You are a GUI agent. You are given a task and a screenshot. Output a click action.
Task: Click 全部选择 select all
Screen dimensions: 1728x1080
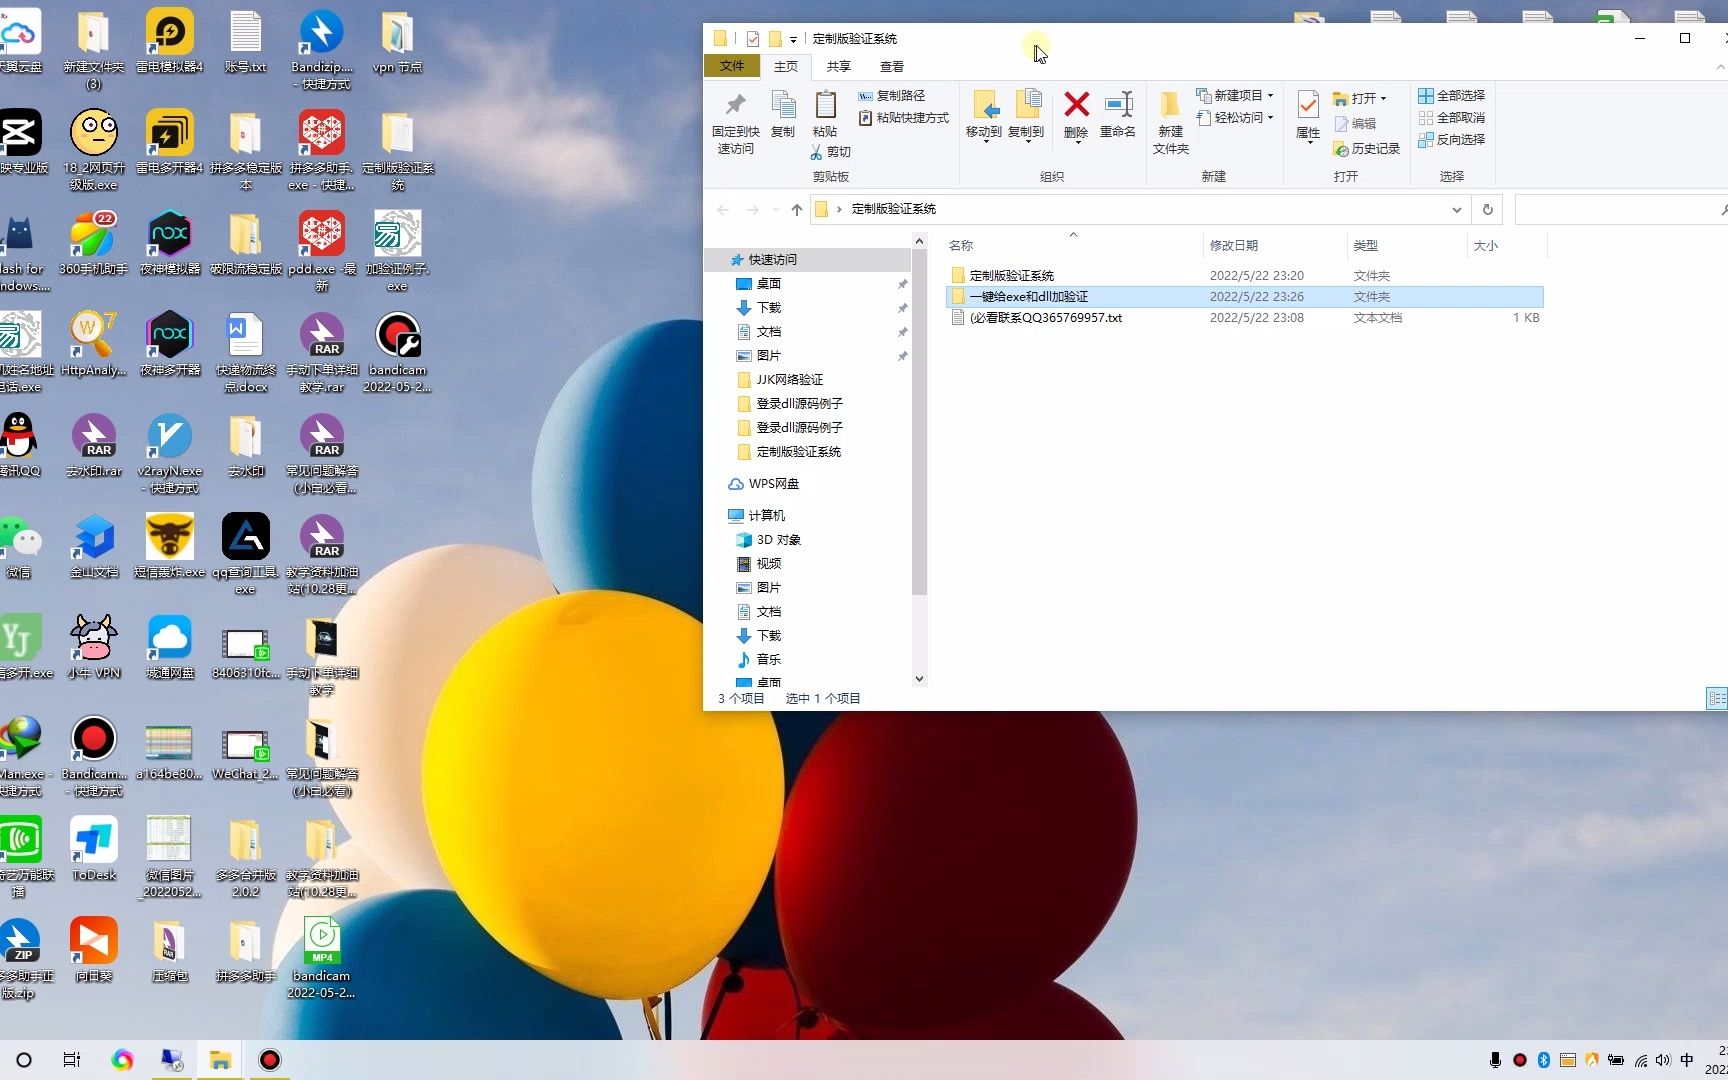coord(1451,96)
